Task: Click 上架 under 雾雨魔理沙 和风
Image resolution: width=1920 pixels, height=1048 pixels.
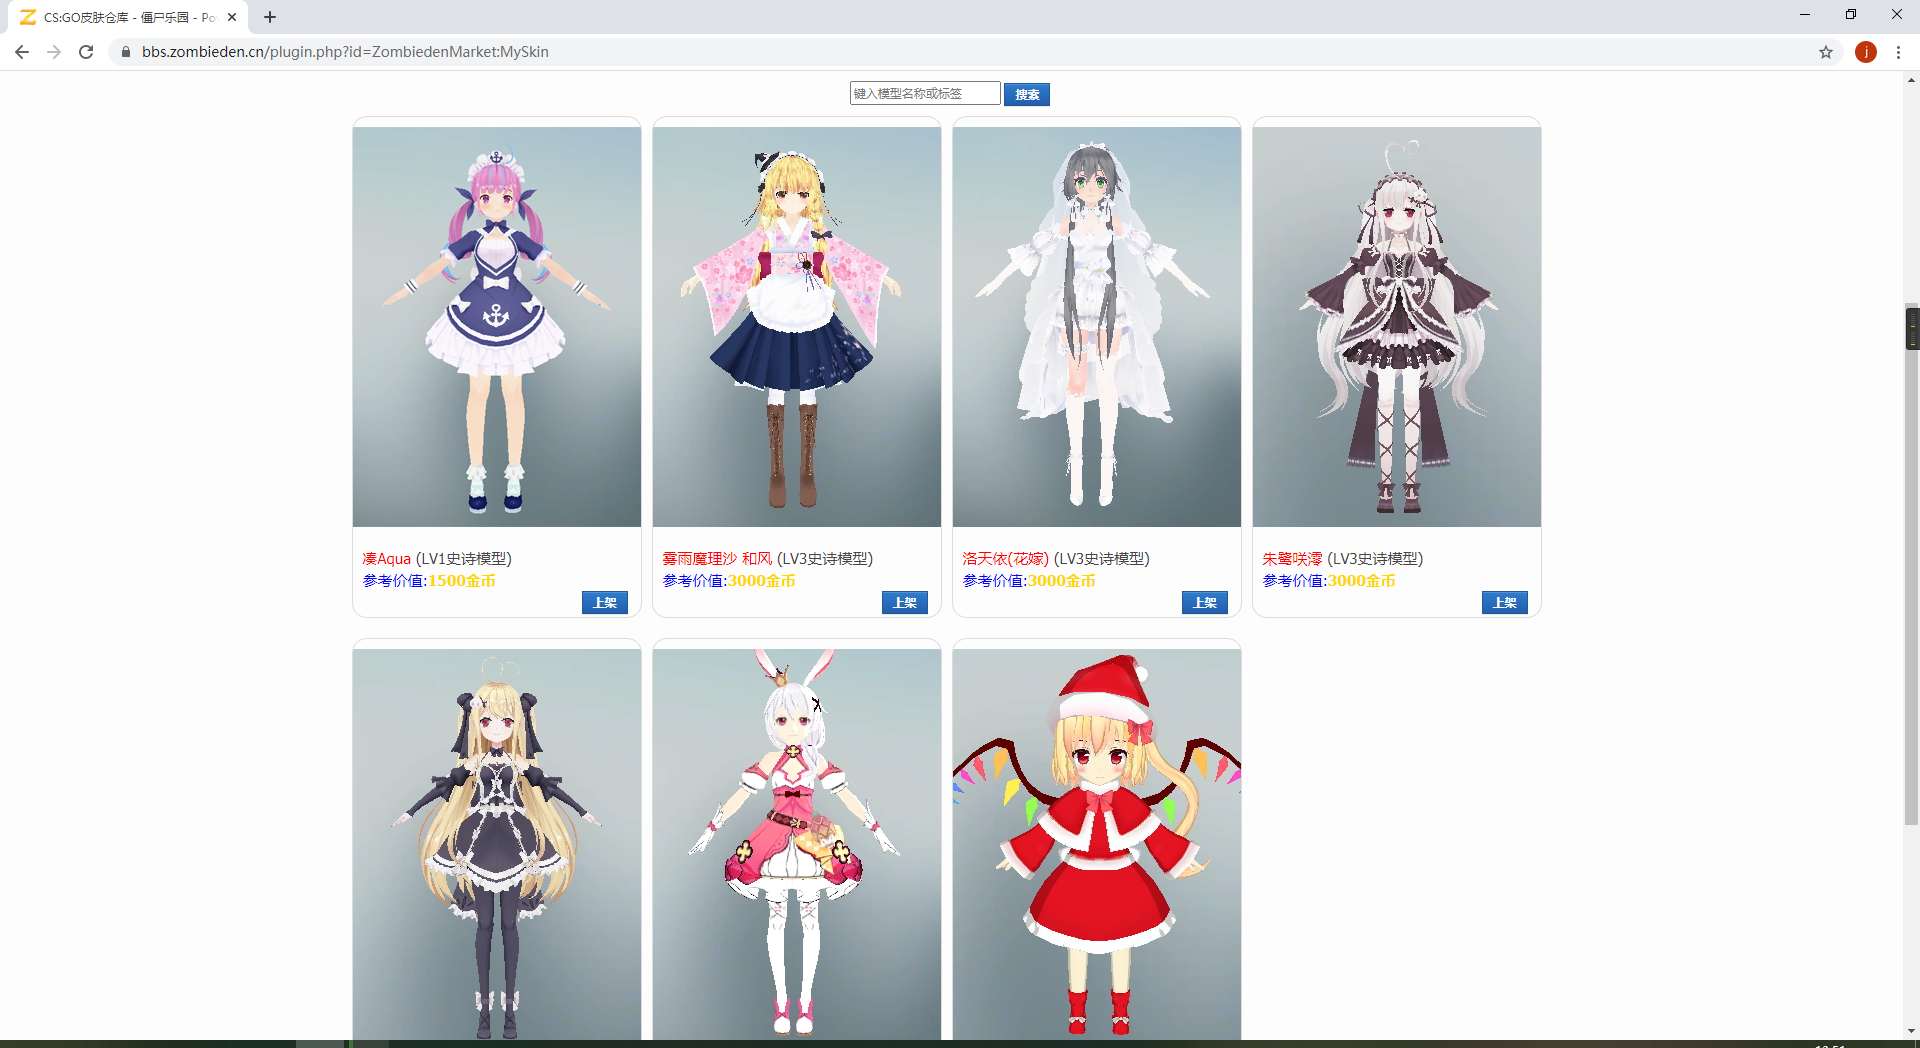Action: (904, 602)
